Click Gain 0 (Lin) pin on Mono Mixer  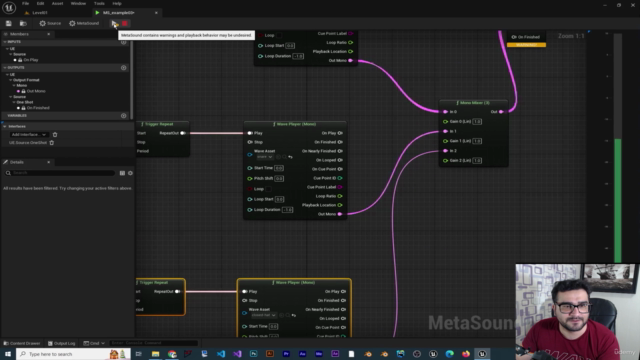pos(445,122)
